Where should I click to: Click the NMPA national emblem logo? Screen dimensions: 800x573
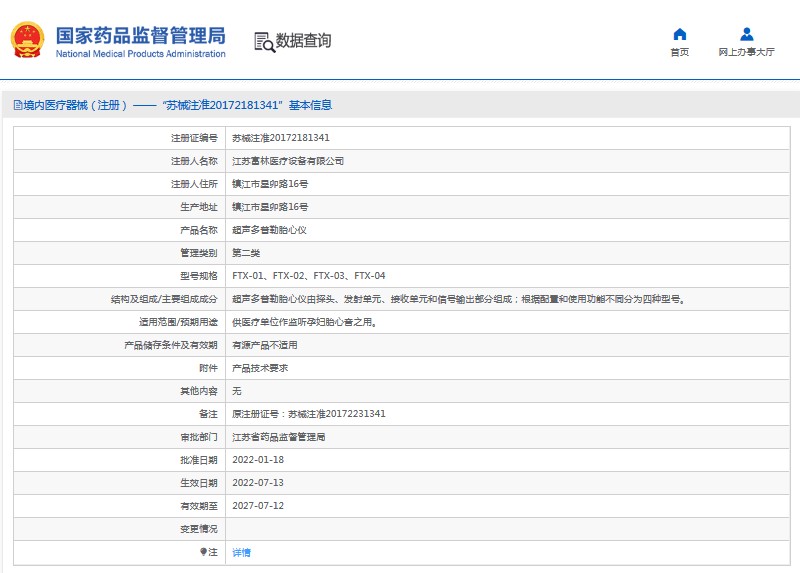tap(27, 40)
